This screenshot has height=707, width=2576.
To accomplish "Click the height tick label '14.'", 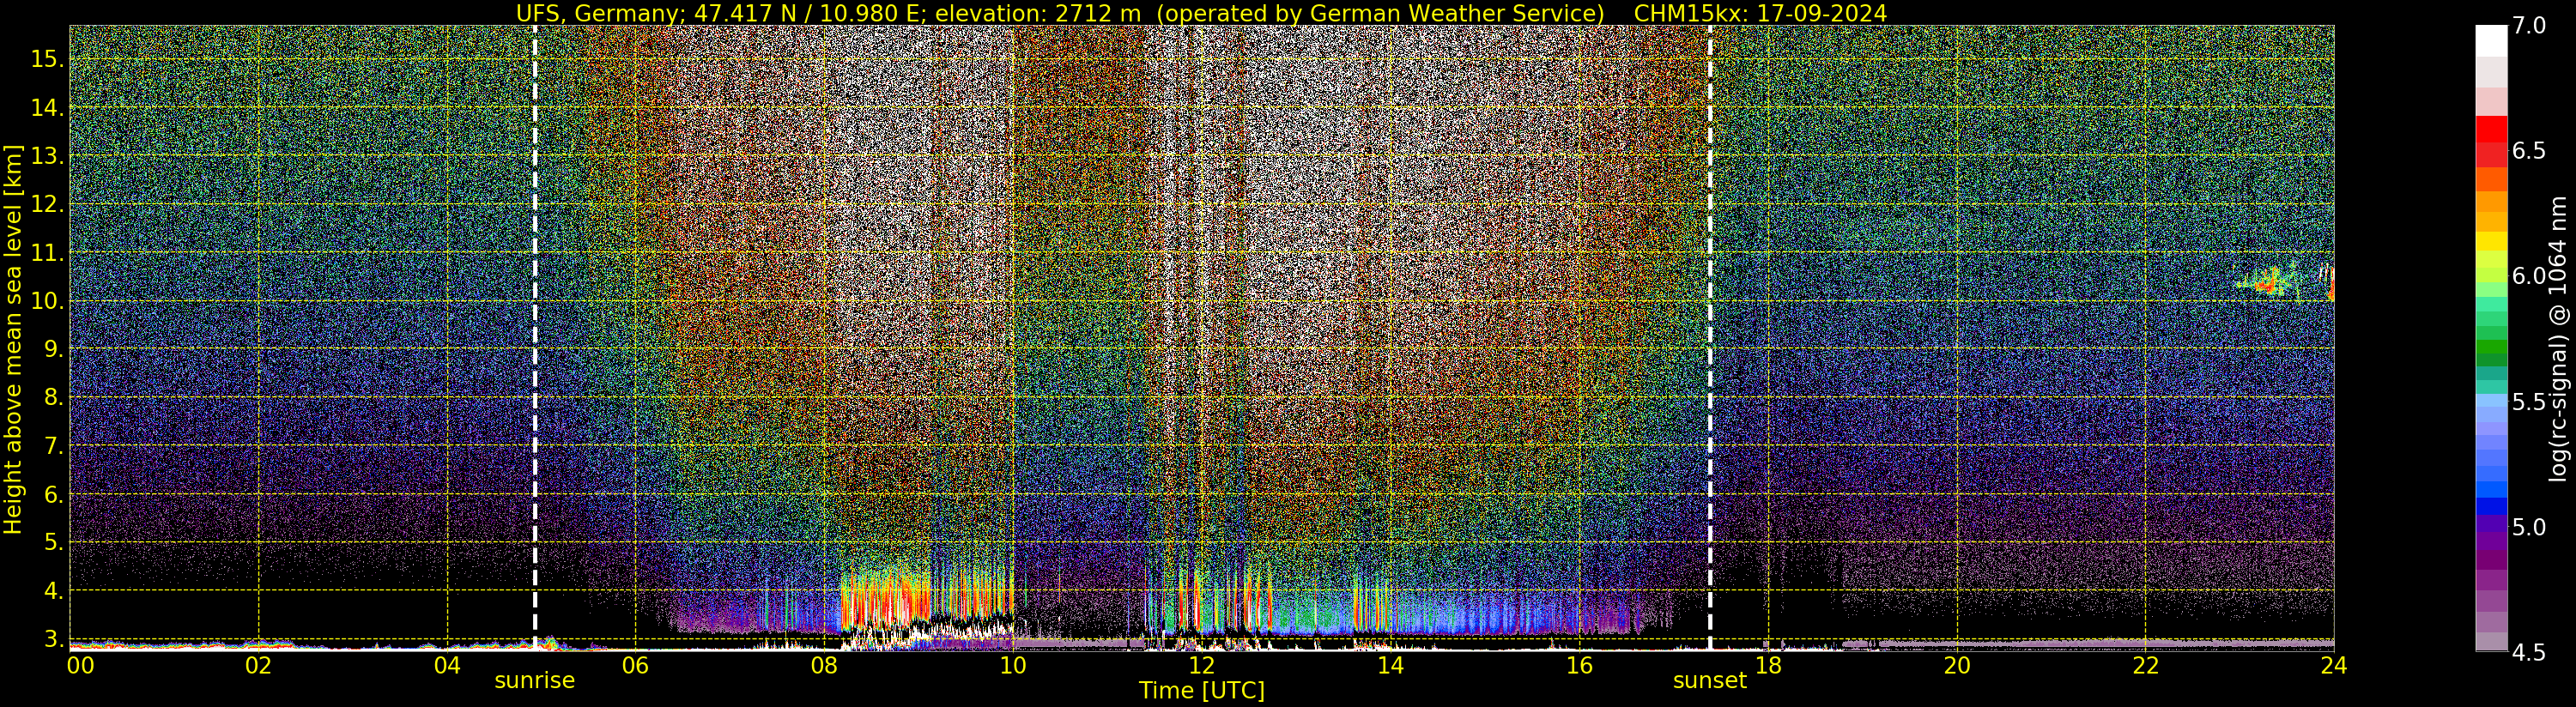I will tap(47, 108).
